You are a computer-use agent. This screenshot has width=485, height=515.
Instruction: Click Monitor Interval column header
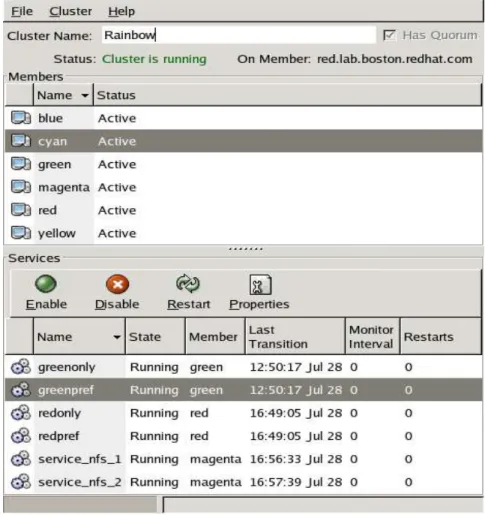[x=372, y=337]
